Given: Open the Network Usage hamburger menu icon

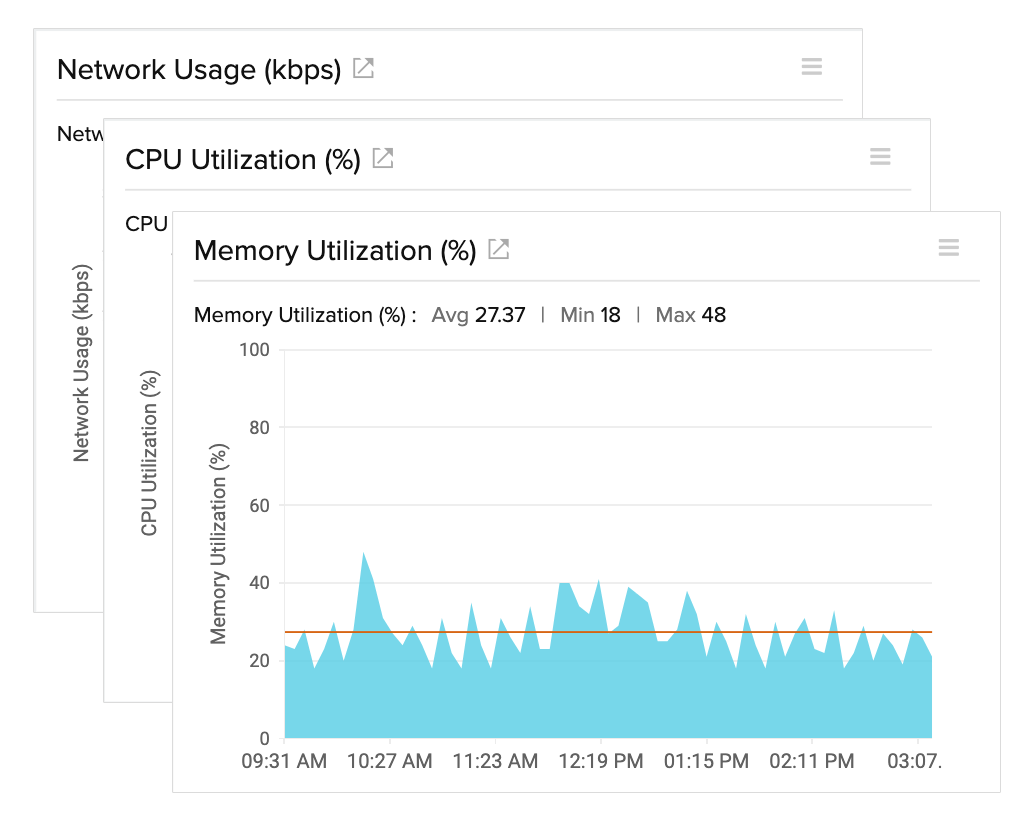Looking at the screenshot, I should pos(811,66).
